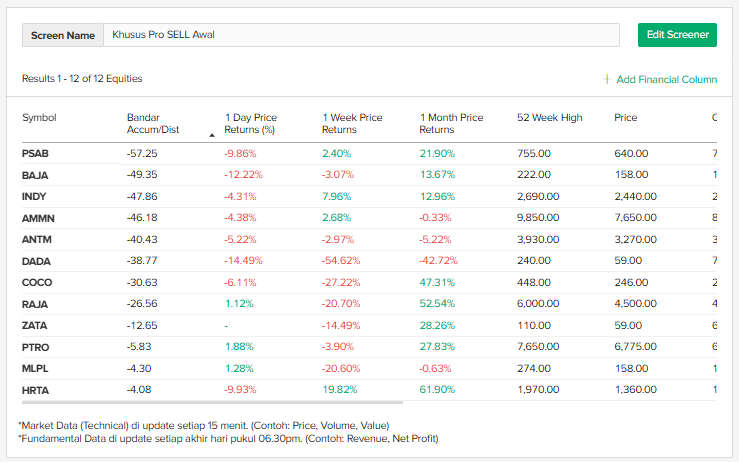Open the PSAB stock symbol
This screenshot has height=462, width=739.
tap(35, 154)
